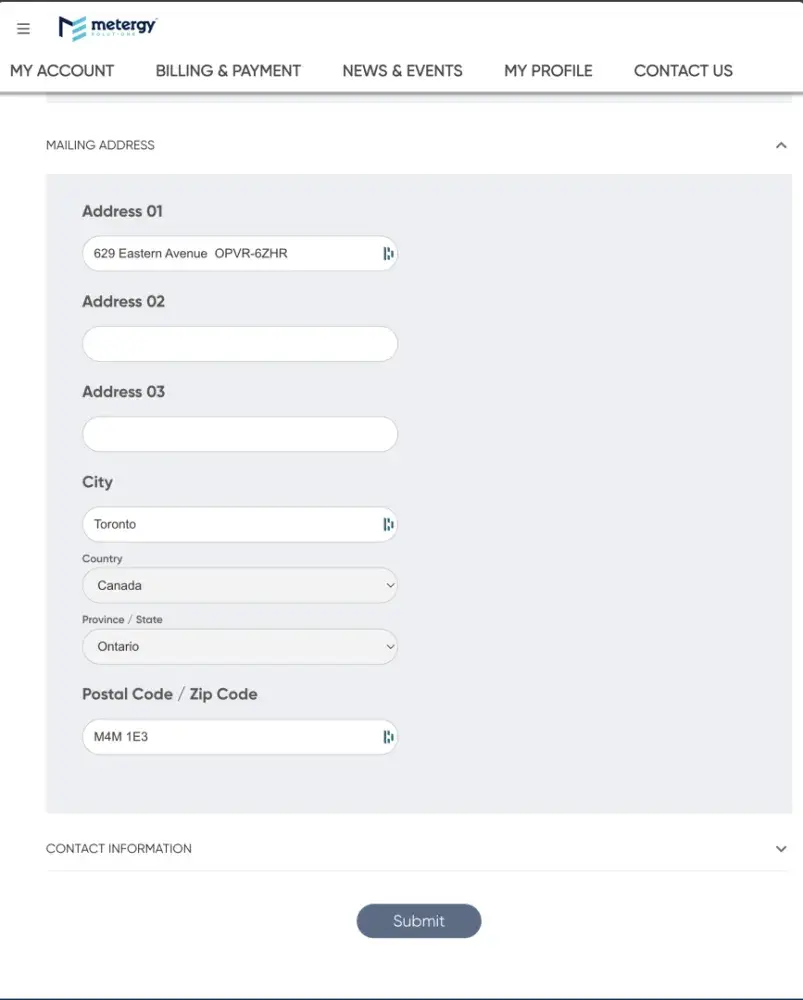Click the Postal Code / Zip Code field
The height and width of the screenshot is (1000, 803).
point(230,737)
